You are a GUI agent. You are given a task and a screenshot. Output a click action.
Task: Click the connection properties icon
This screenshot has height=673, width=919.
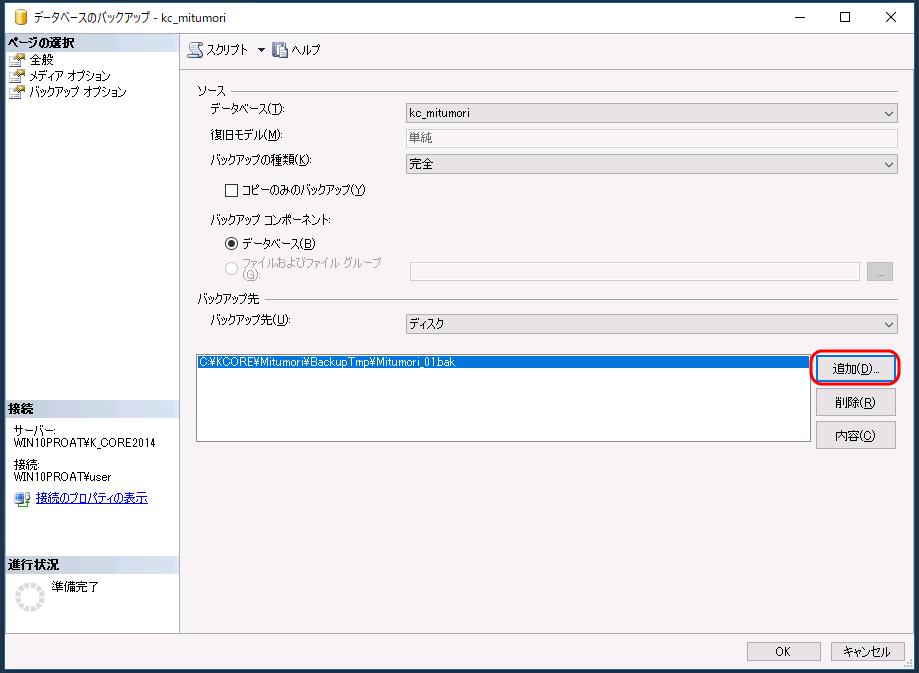[22, 499]
